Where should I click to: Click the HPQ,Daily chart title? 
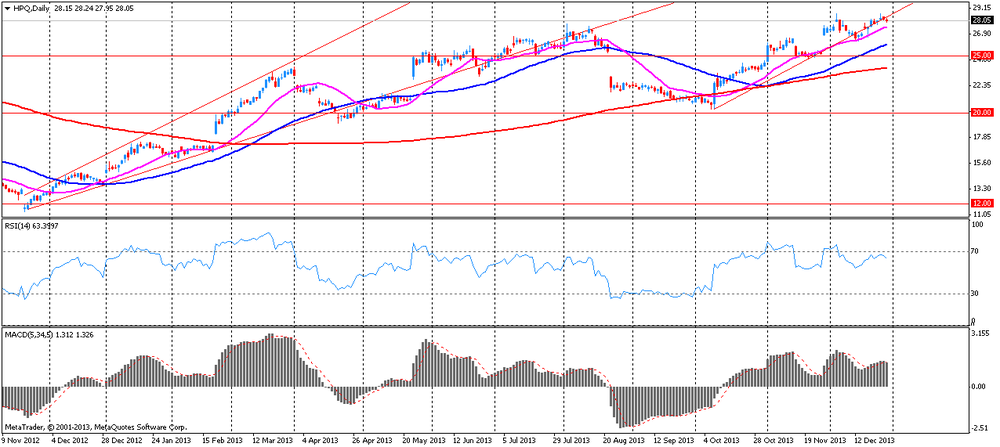click(x=30, y=7)
